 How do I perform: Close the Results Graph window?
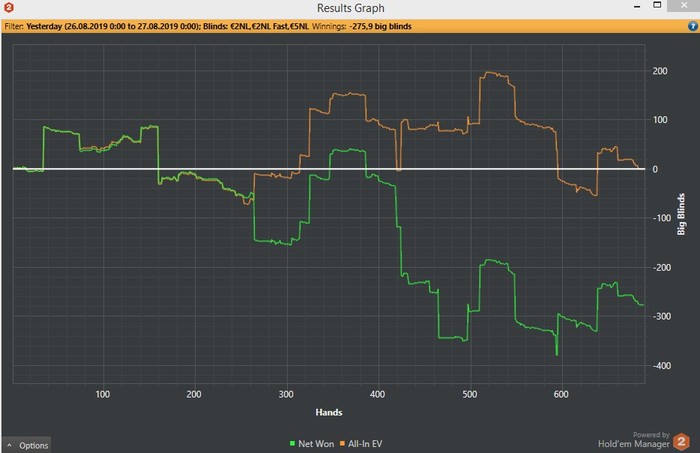pos(684,5)
